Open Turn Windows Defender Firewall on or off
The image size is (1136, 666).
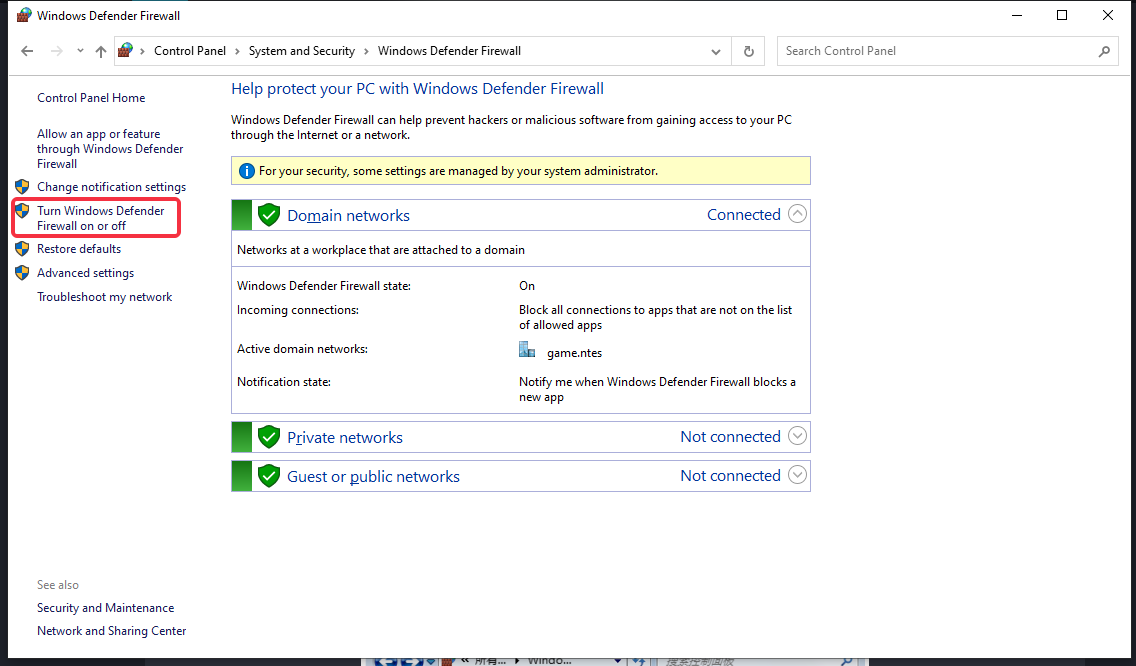(x=101, y=218)
